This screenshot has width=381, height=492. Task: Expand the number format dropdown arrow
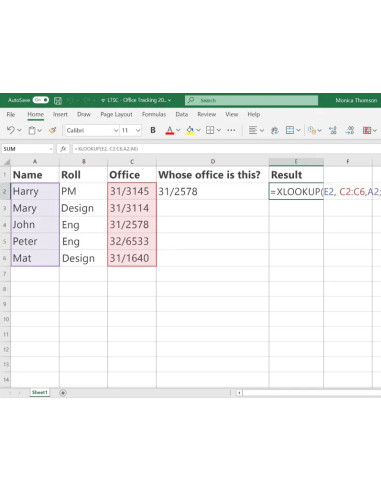tap(320, 130)
